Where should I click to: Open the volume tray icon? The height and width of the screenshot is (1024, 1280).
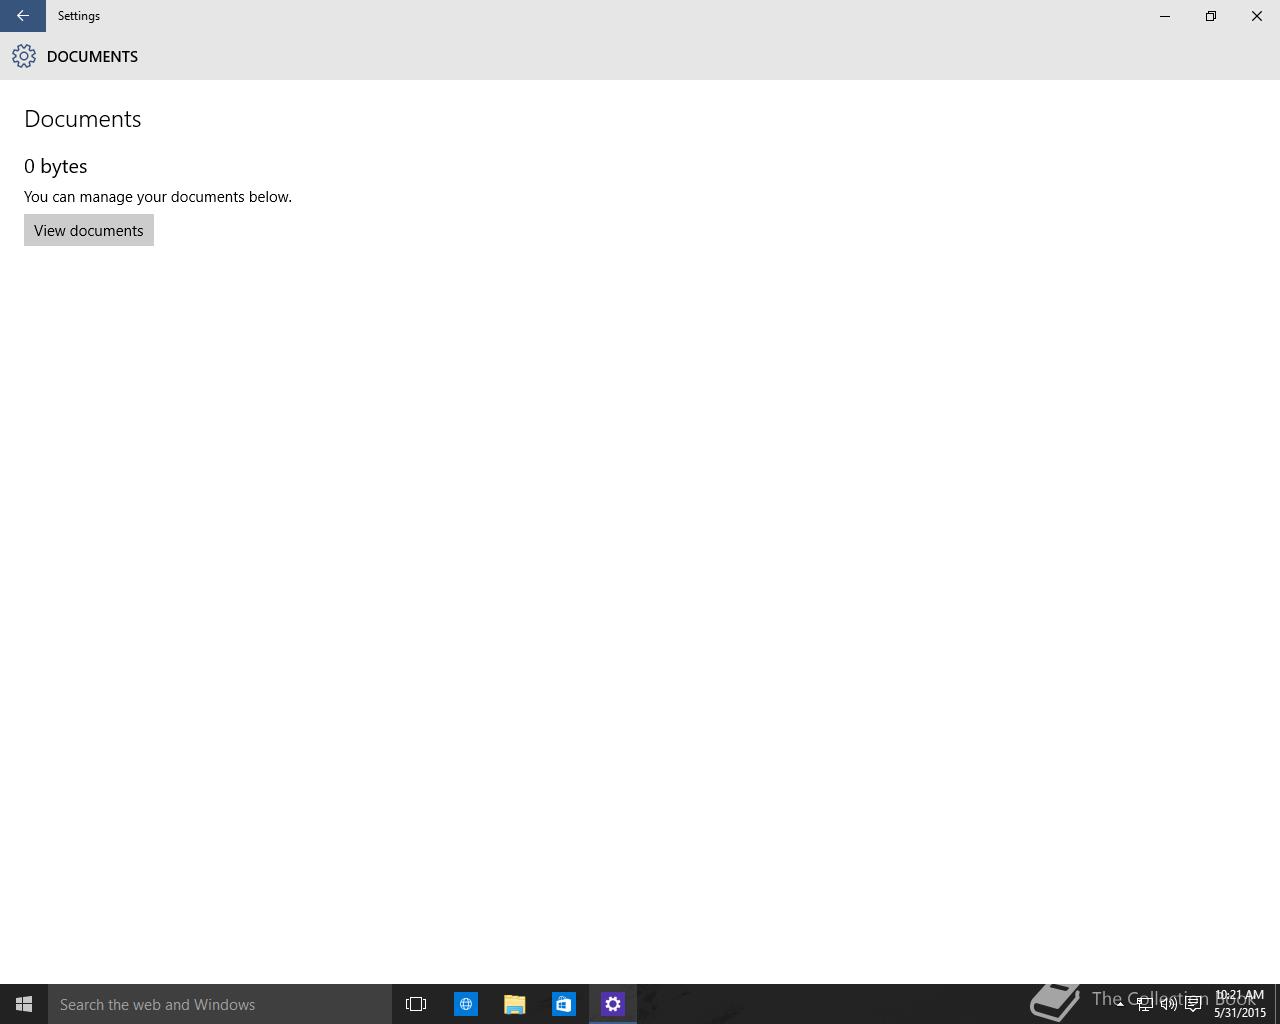click(x=1168, y=1004)
